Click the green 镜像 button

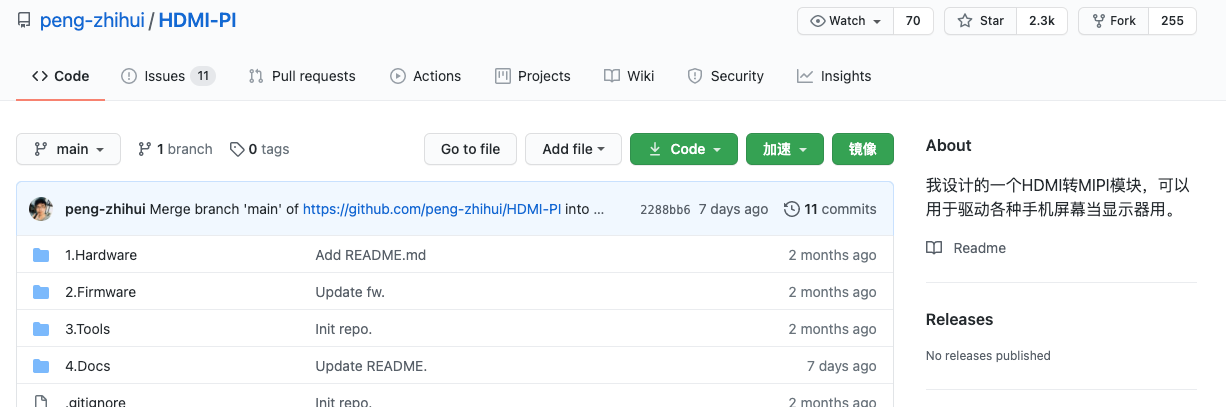tap(863, 149)
